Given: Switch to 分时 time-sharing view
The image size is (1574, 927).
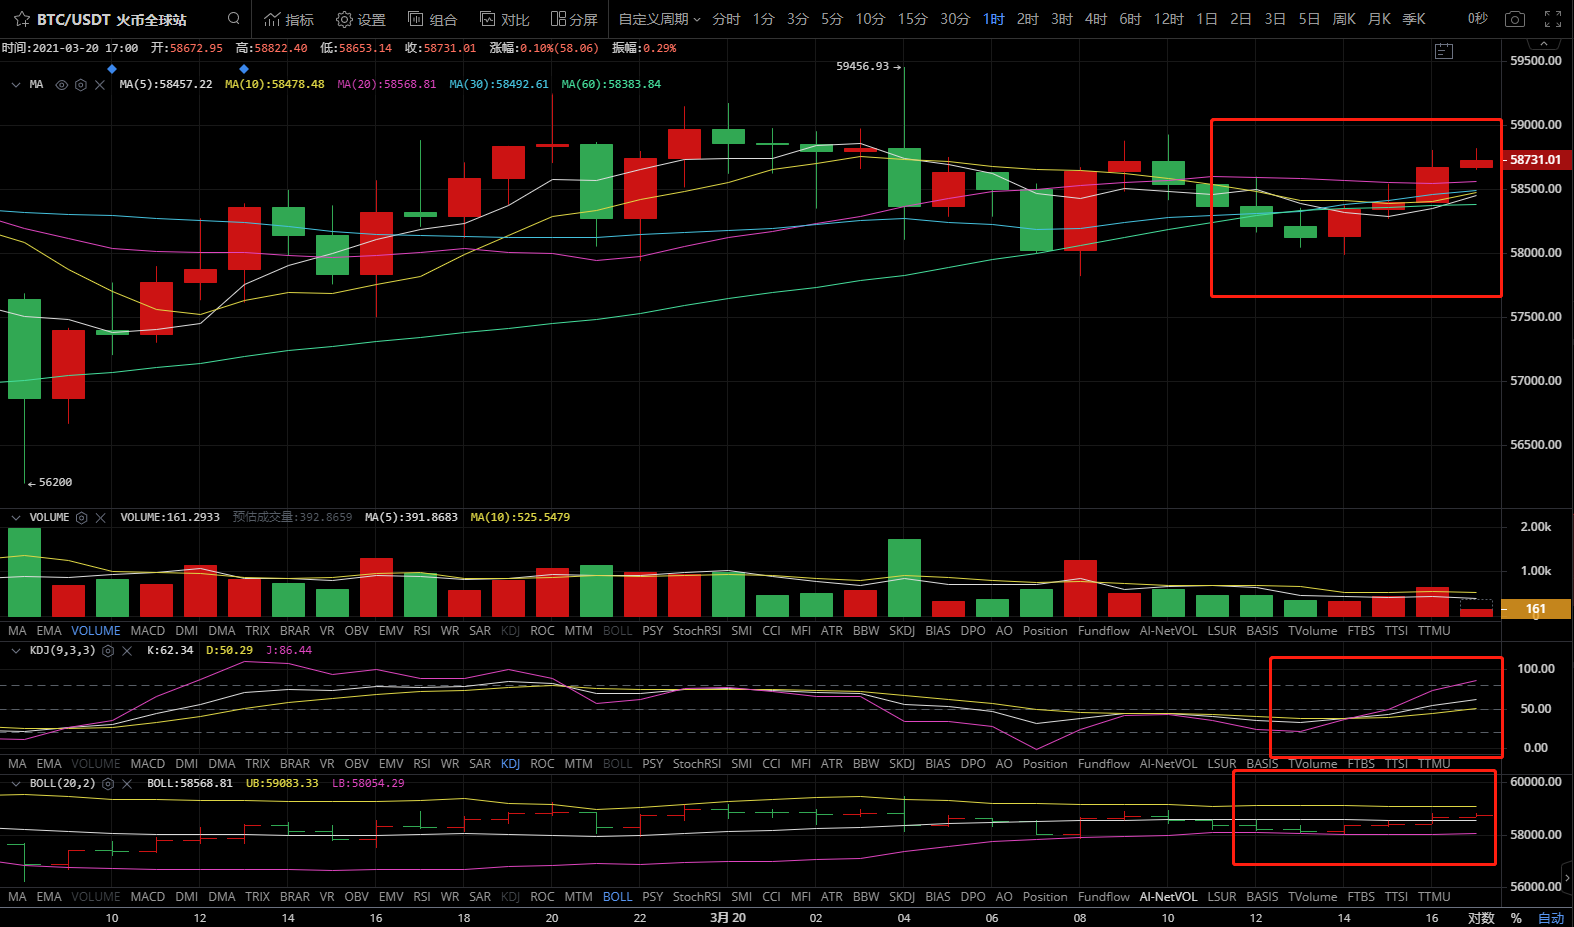Looking at the screenshot, I should (726, 19).
